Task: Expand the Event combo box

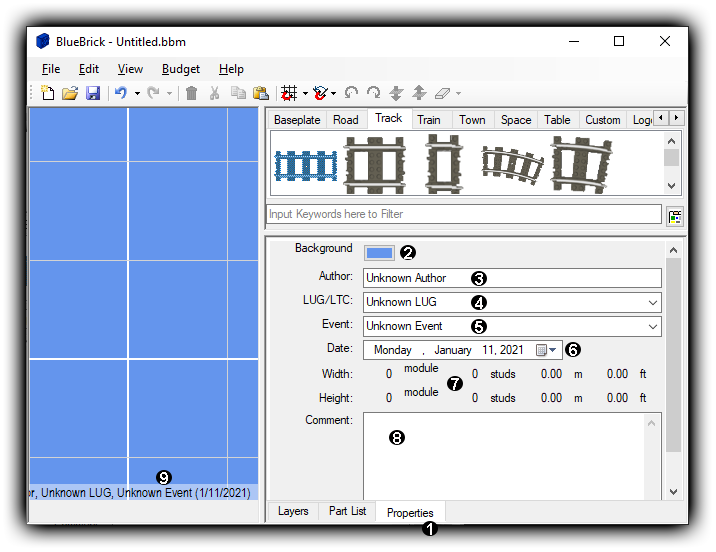Action: (653, 327)
